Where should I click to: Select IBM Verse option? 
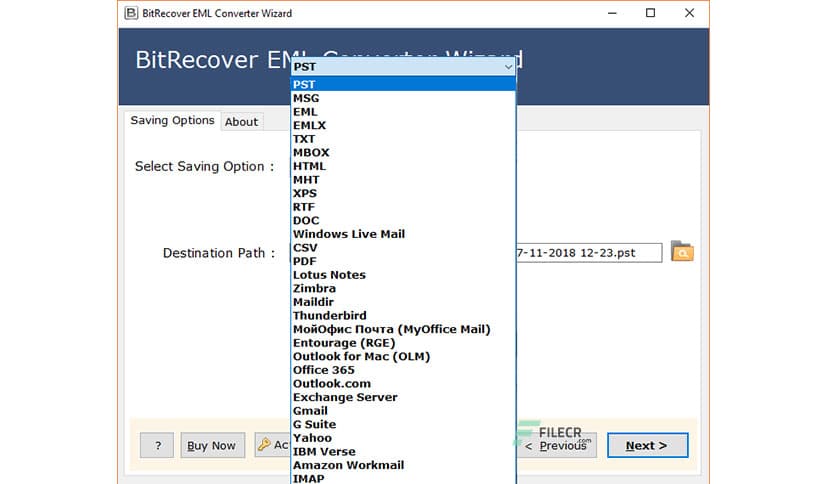coord(404,451)
